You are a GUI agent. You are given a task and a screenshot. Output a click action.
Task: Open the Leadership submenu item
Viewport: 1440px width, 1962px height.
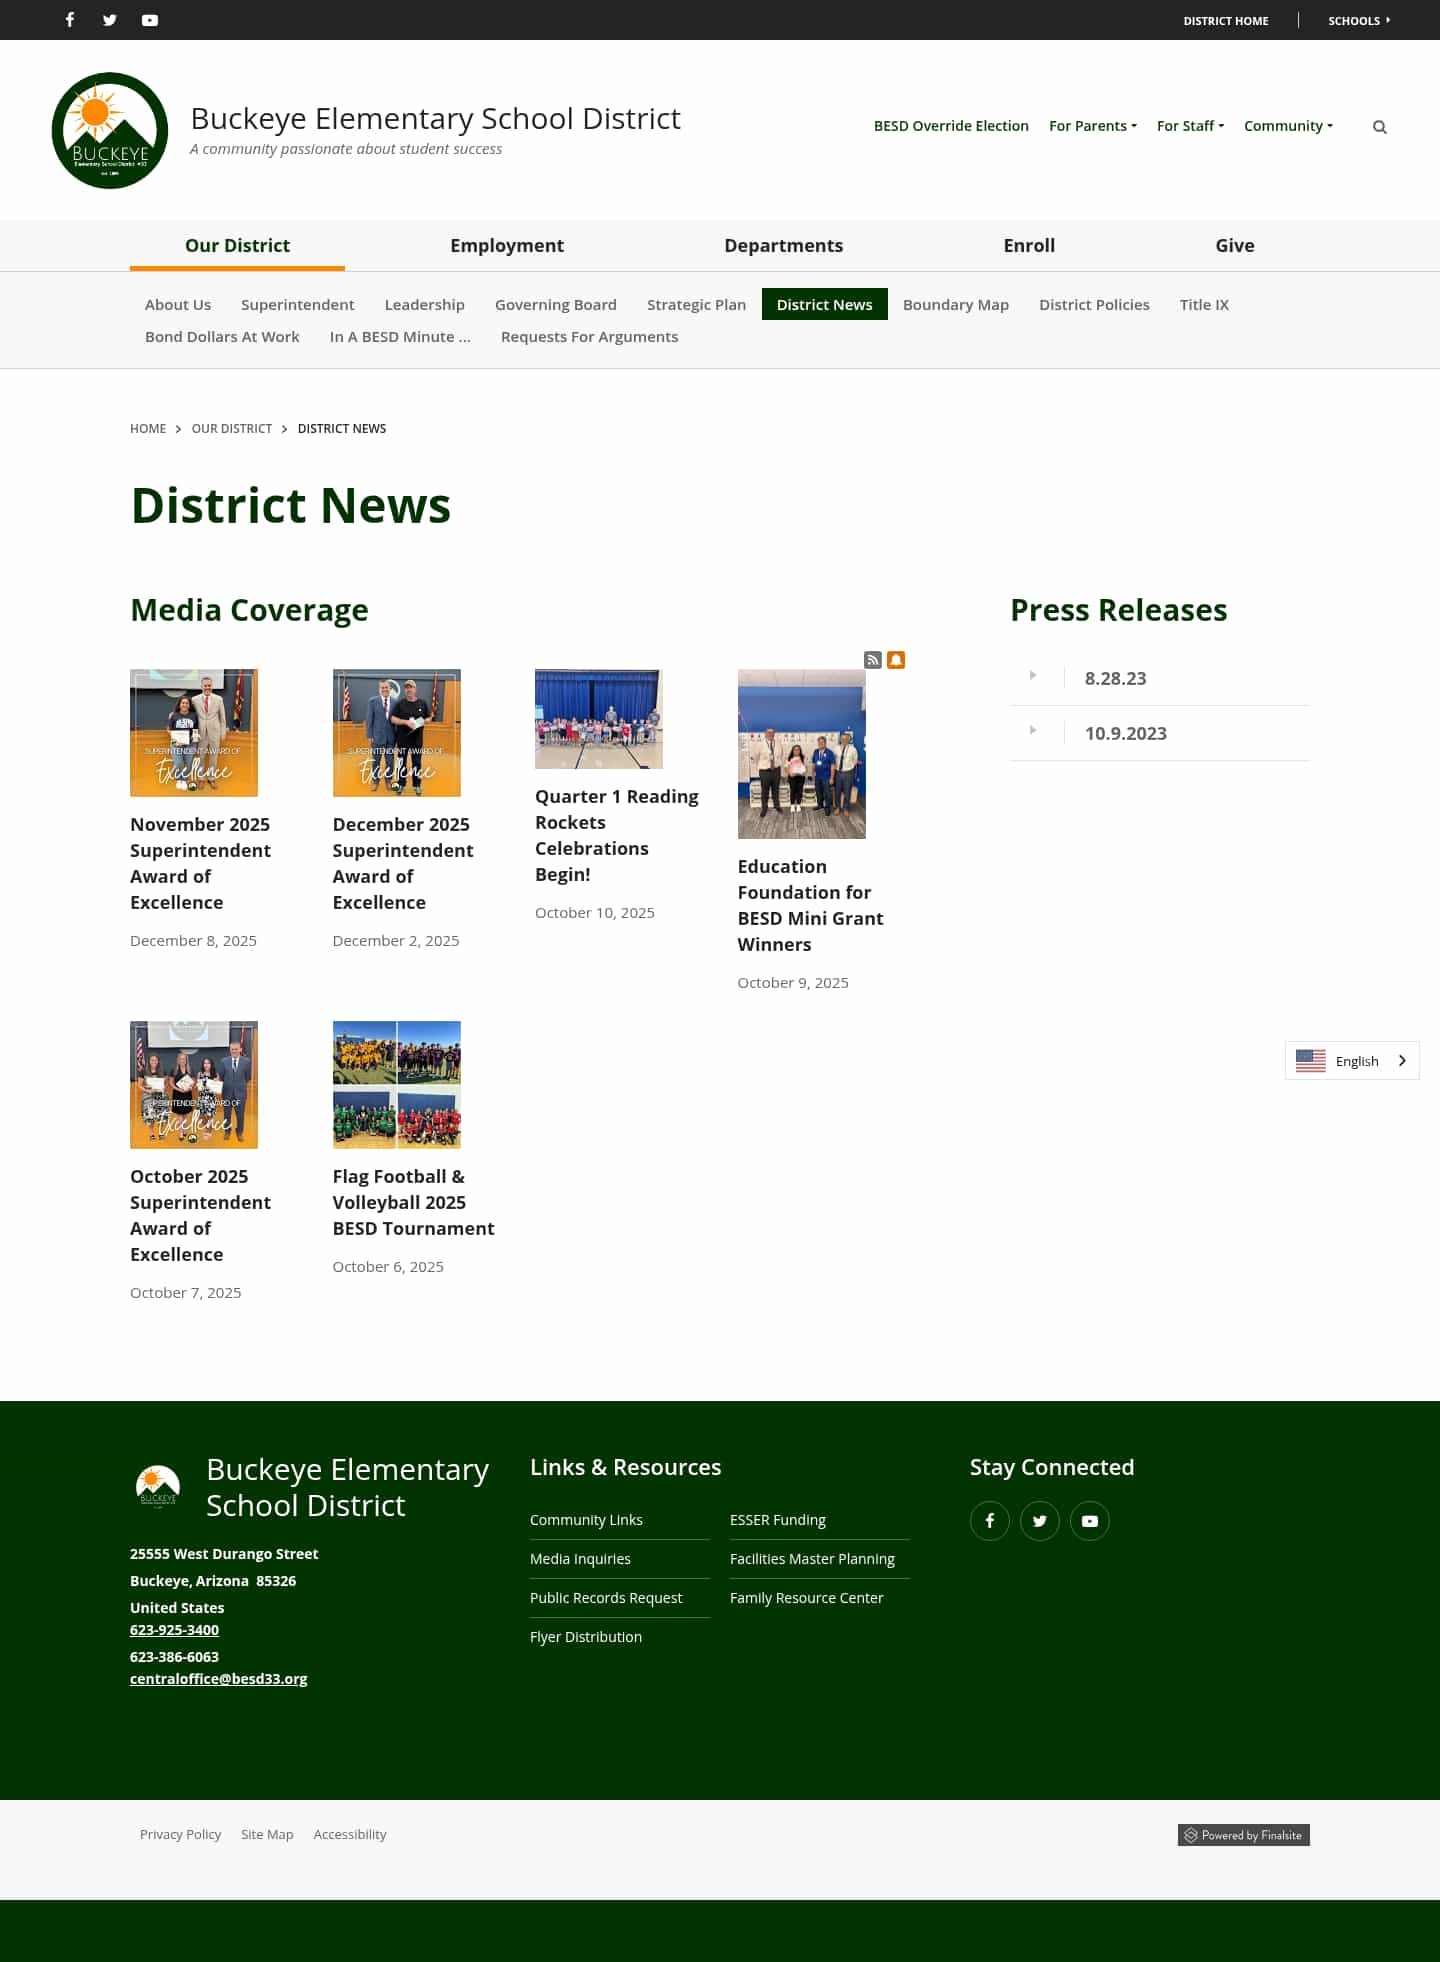425,305
